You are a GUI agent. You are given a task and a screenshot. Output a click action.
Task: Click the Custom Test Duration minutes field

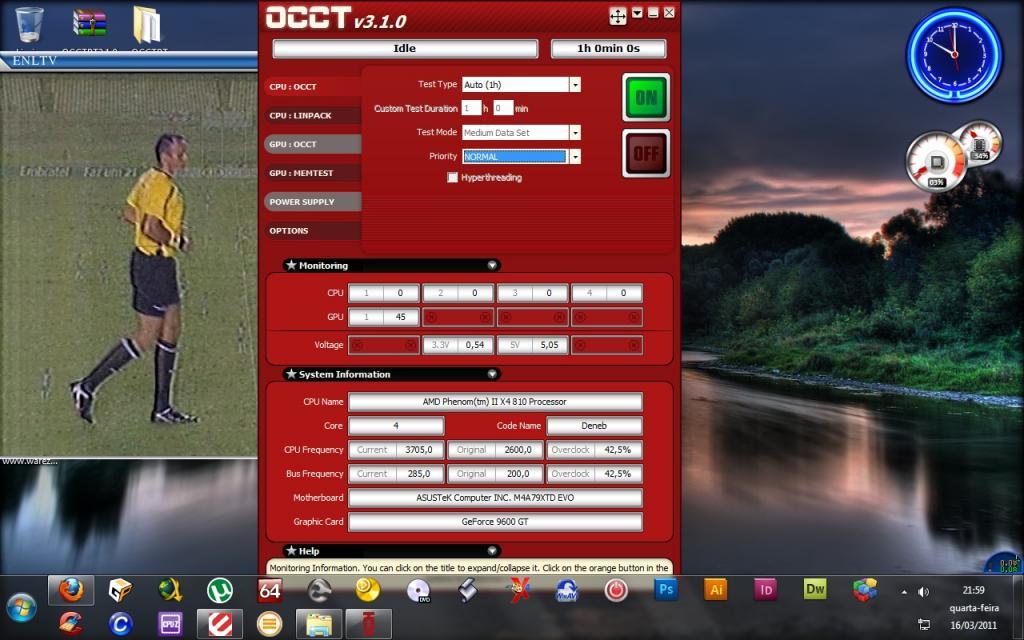pyautogui.click(x=503, y=108)
